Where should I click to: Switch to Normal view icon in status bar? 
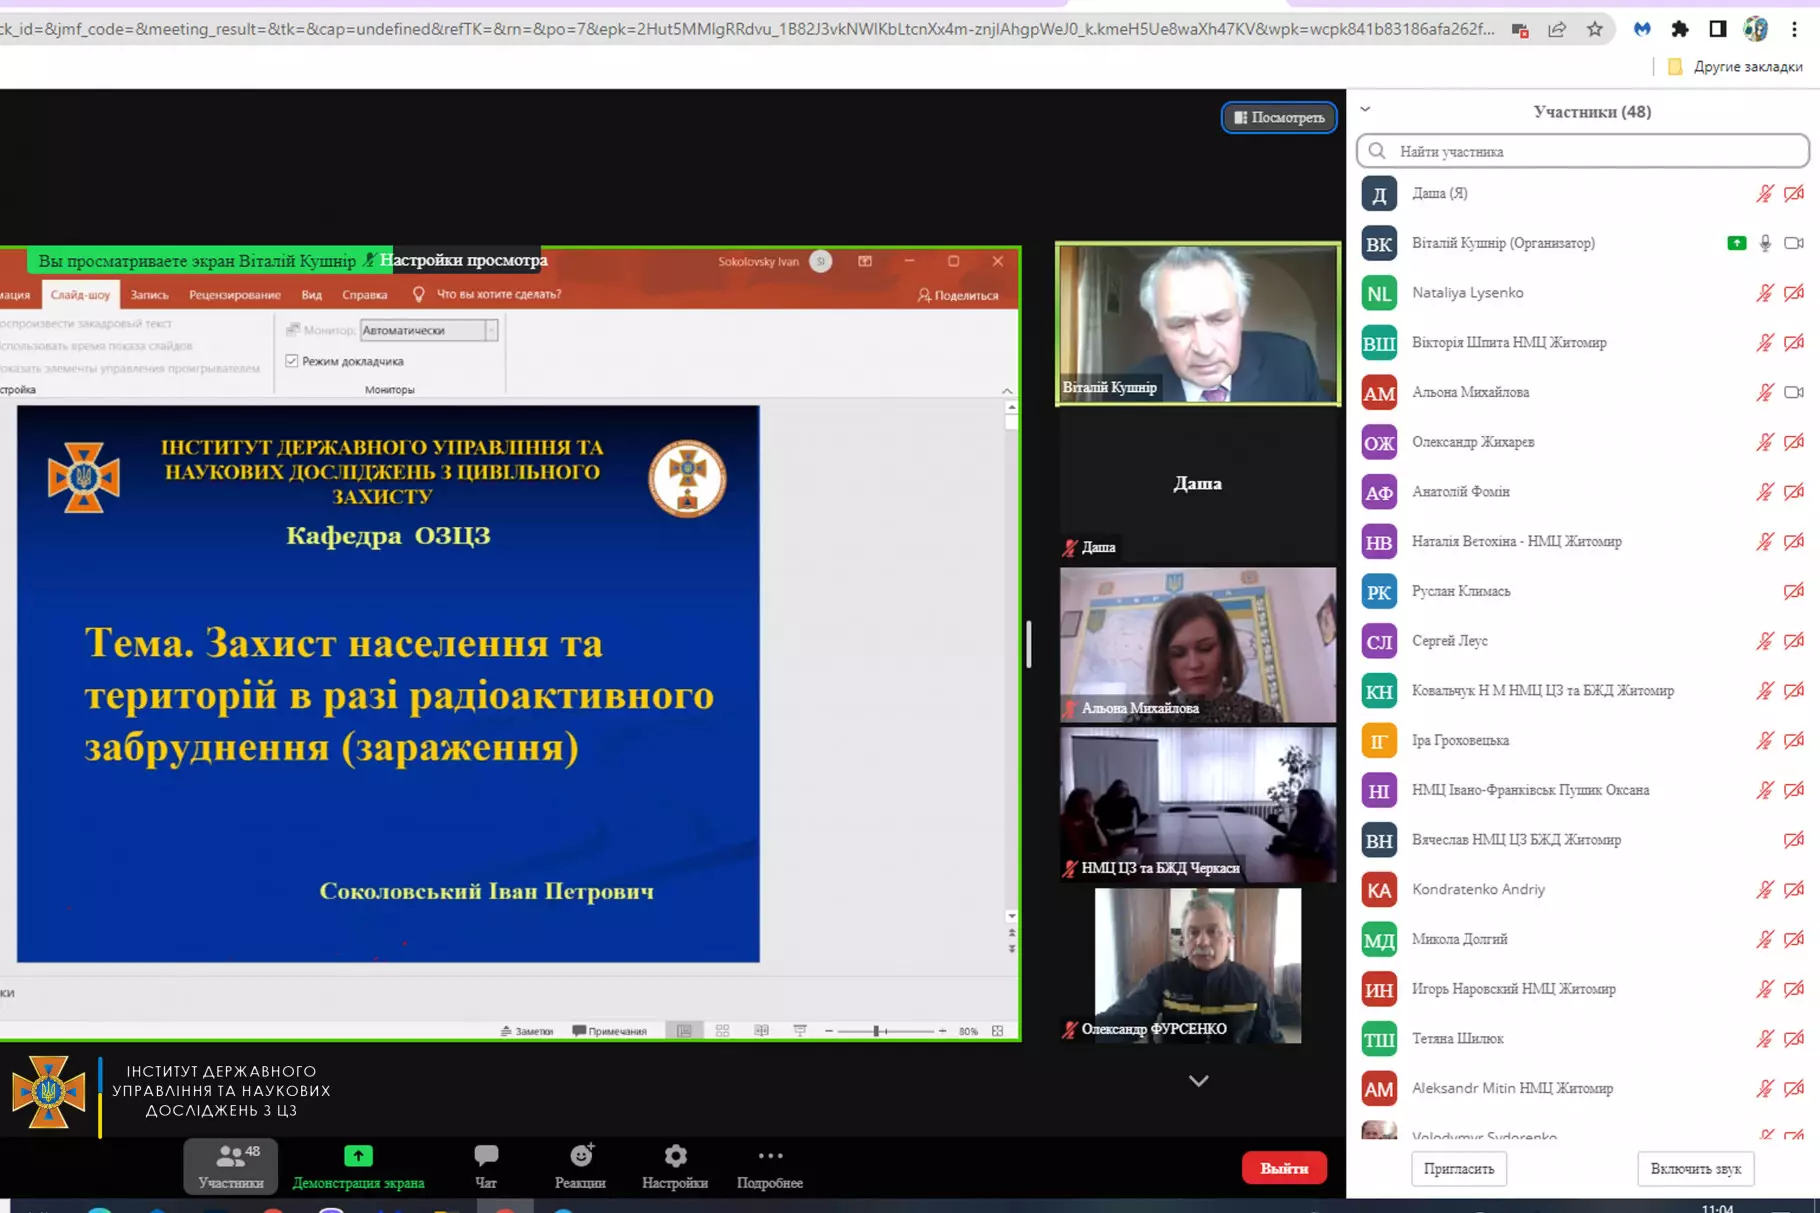pos(684,1031)
